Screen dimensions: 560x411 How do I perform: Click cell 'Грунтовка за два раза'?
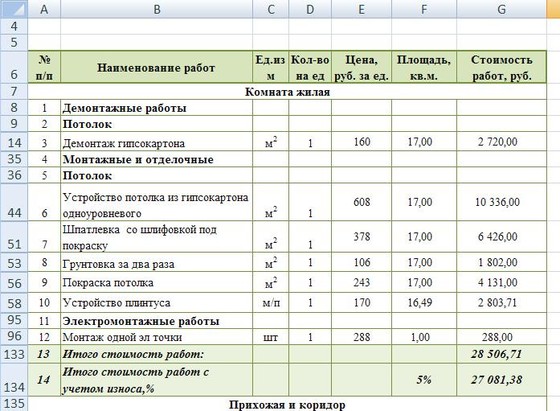[156, 263]
